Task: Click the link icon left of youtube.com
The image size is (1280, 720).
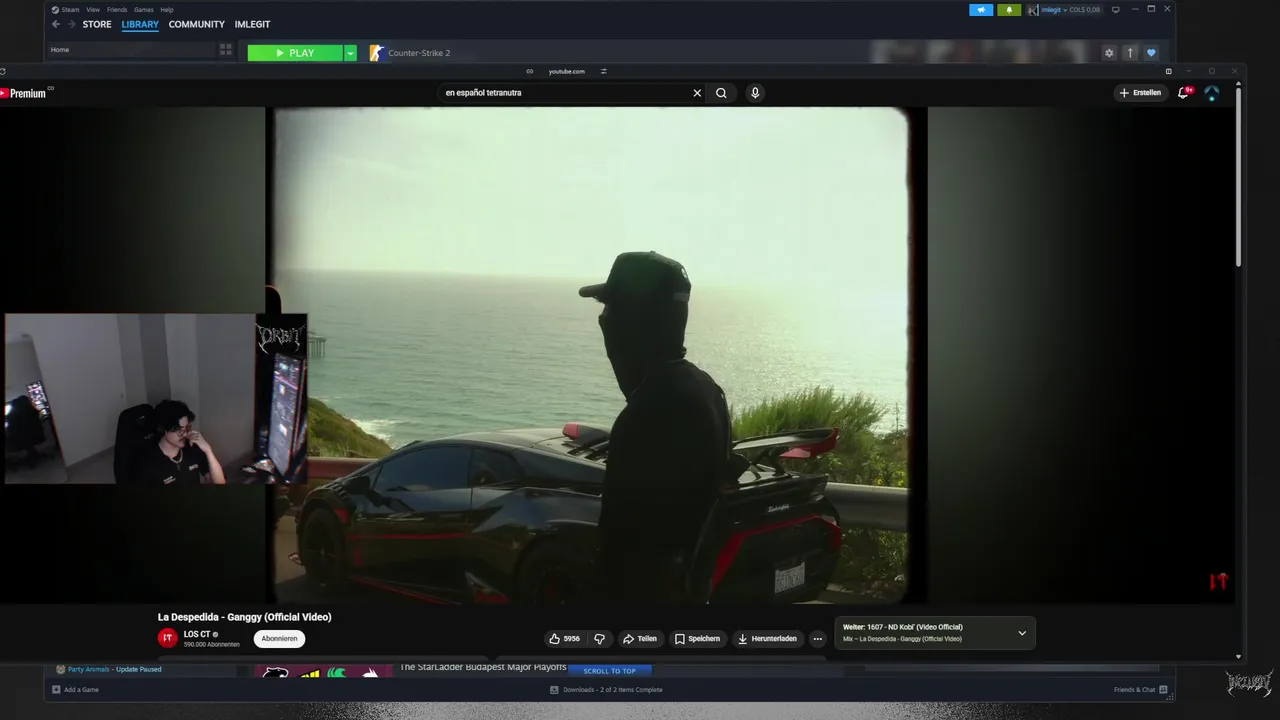Action: pos(530,71)
